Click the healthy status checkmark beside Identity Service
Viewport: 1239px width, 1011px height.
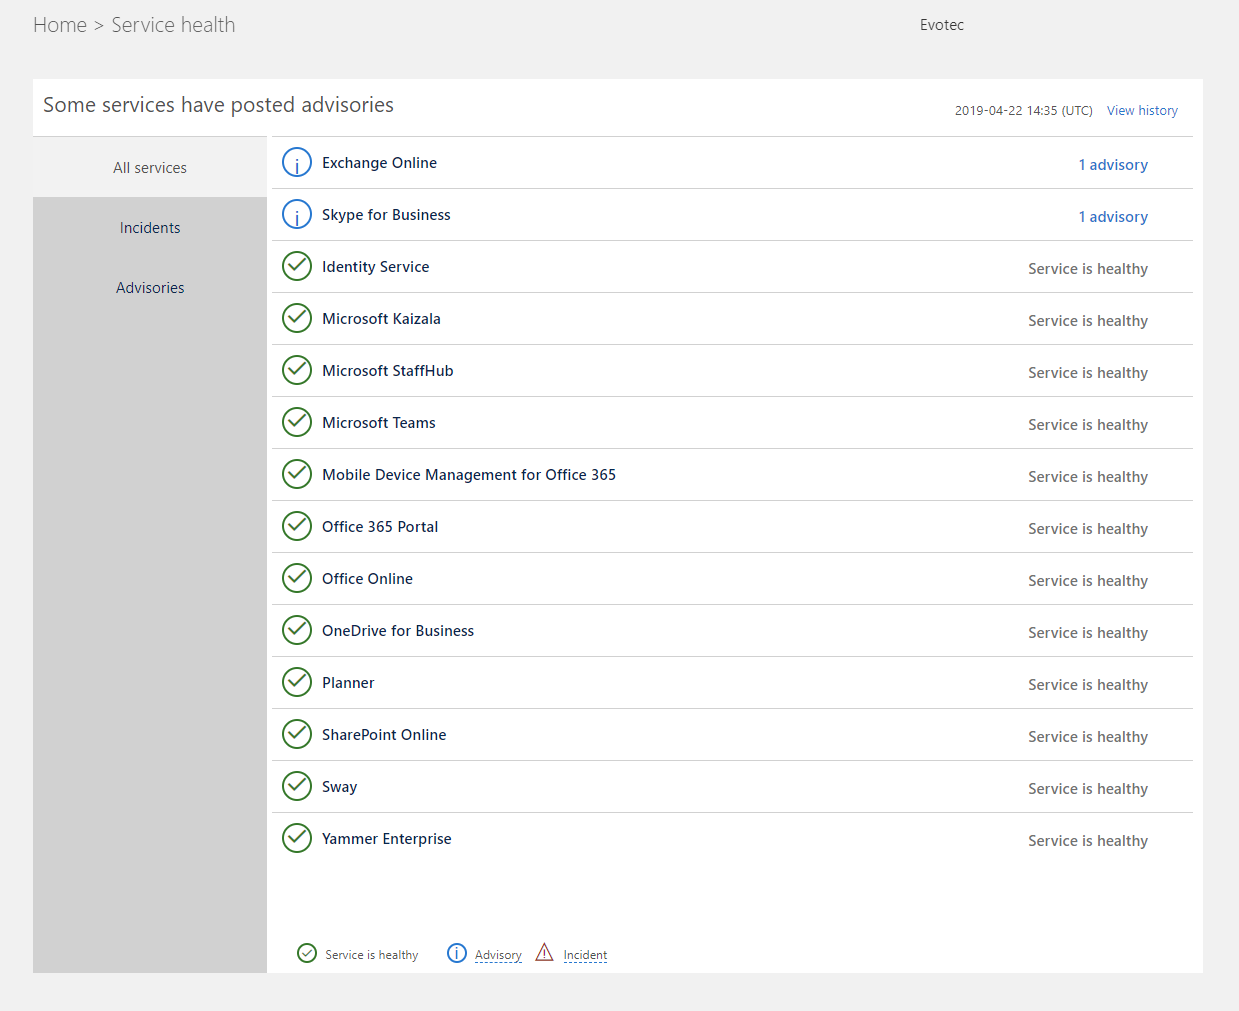[x=296, y=266]
